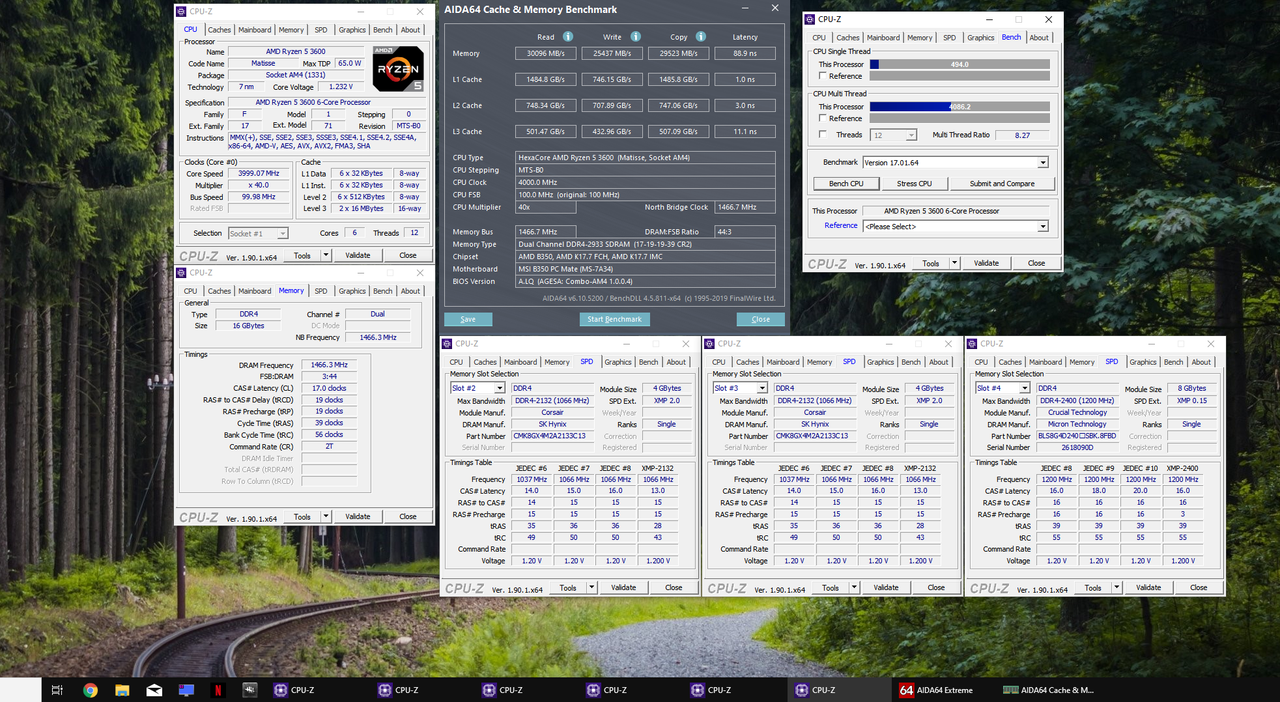Enable Reference checkbox under CPU Single Thread
1280x702 pixels.
(x=823, y=76)
